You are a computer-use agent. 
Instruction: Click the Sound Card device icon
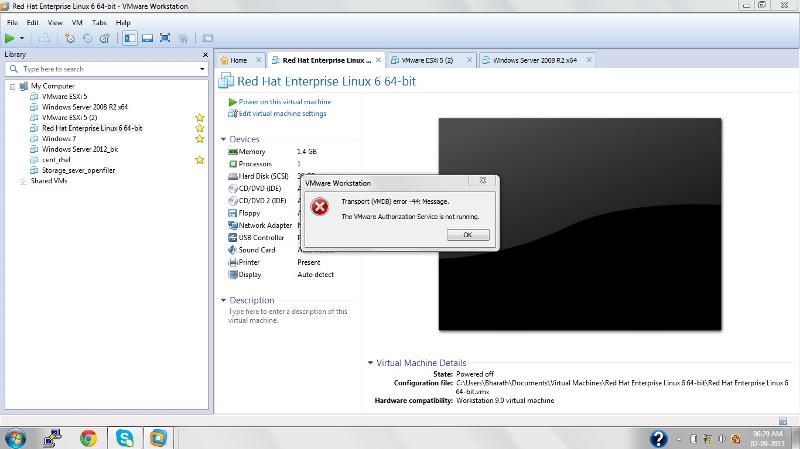[x=233, y=250]
